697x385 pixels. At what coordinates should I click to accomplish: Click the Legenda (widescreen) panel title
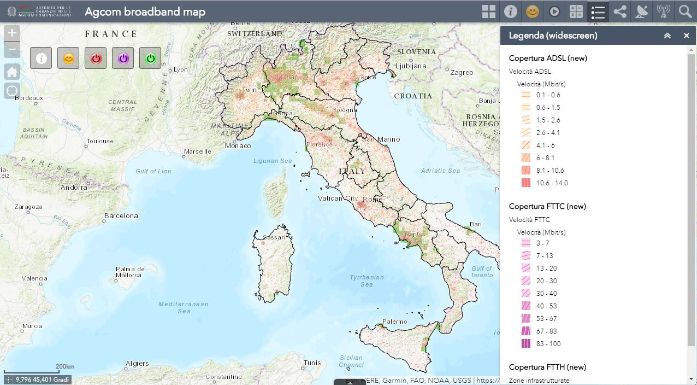553,36
